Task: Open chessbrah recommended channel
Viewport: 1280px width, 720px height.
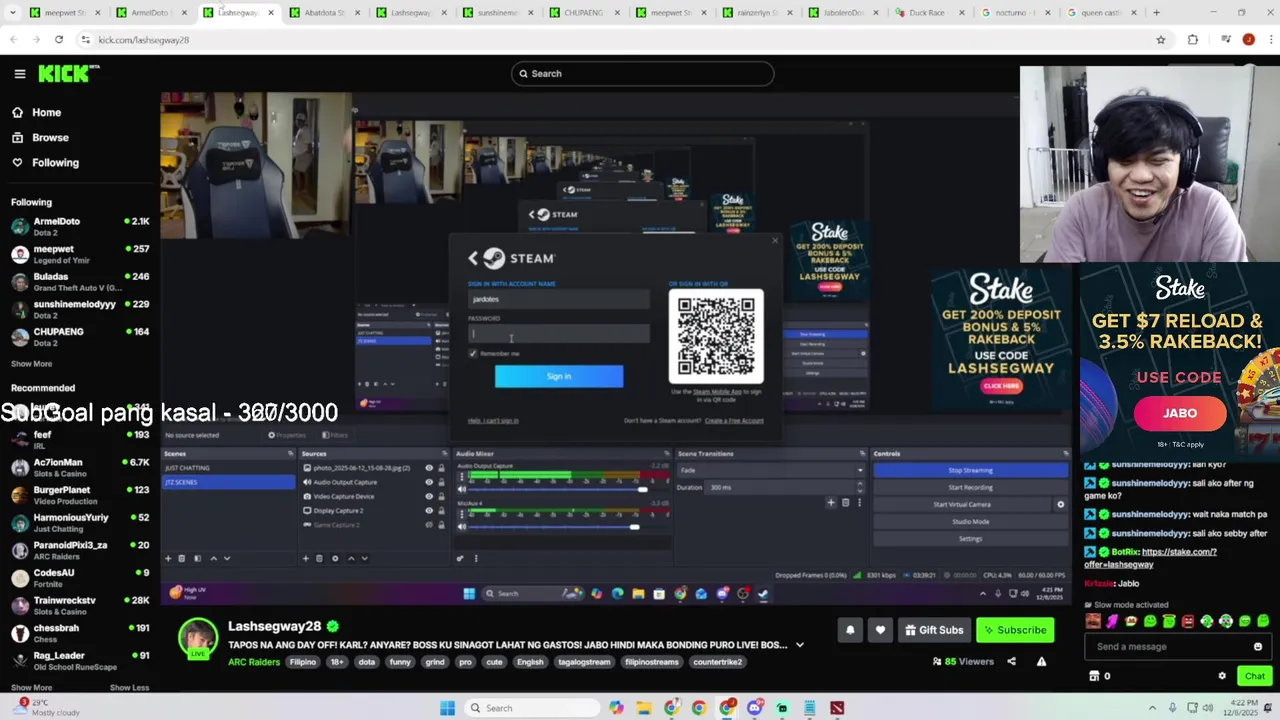Action: [x=80, y=633]
